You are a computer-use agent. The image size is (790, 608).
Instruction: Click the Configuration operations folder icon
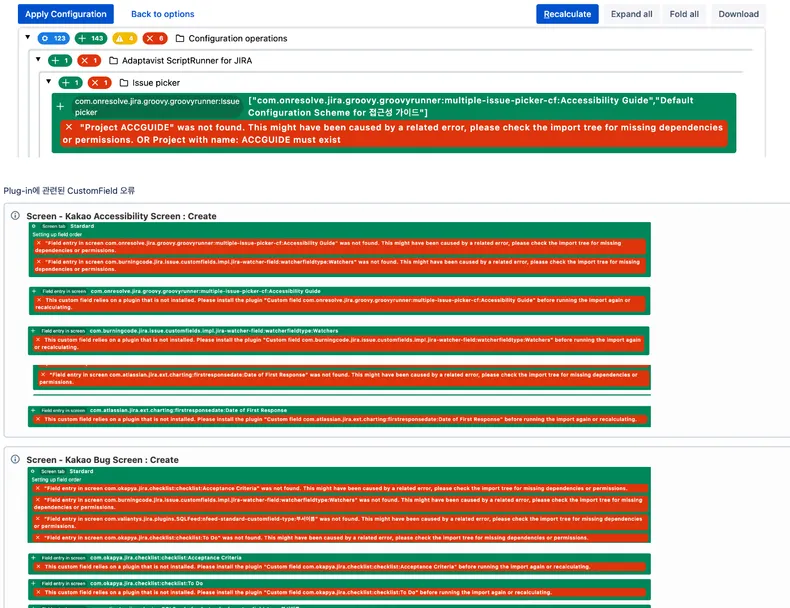(x=180, y=38)
